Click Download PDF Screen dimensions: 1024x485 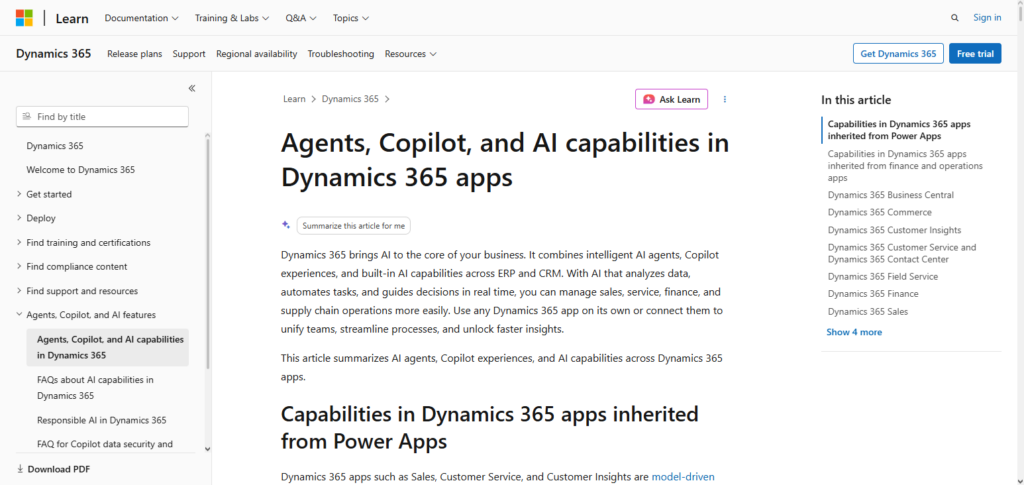(54, 469)
